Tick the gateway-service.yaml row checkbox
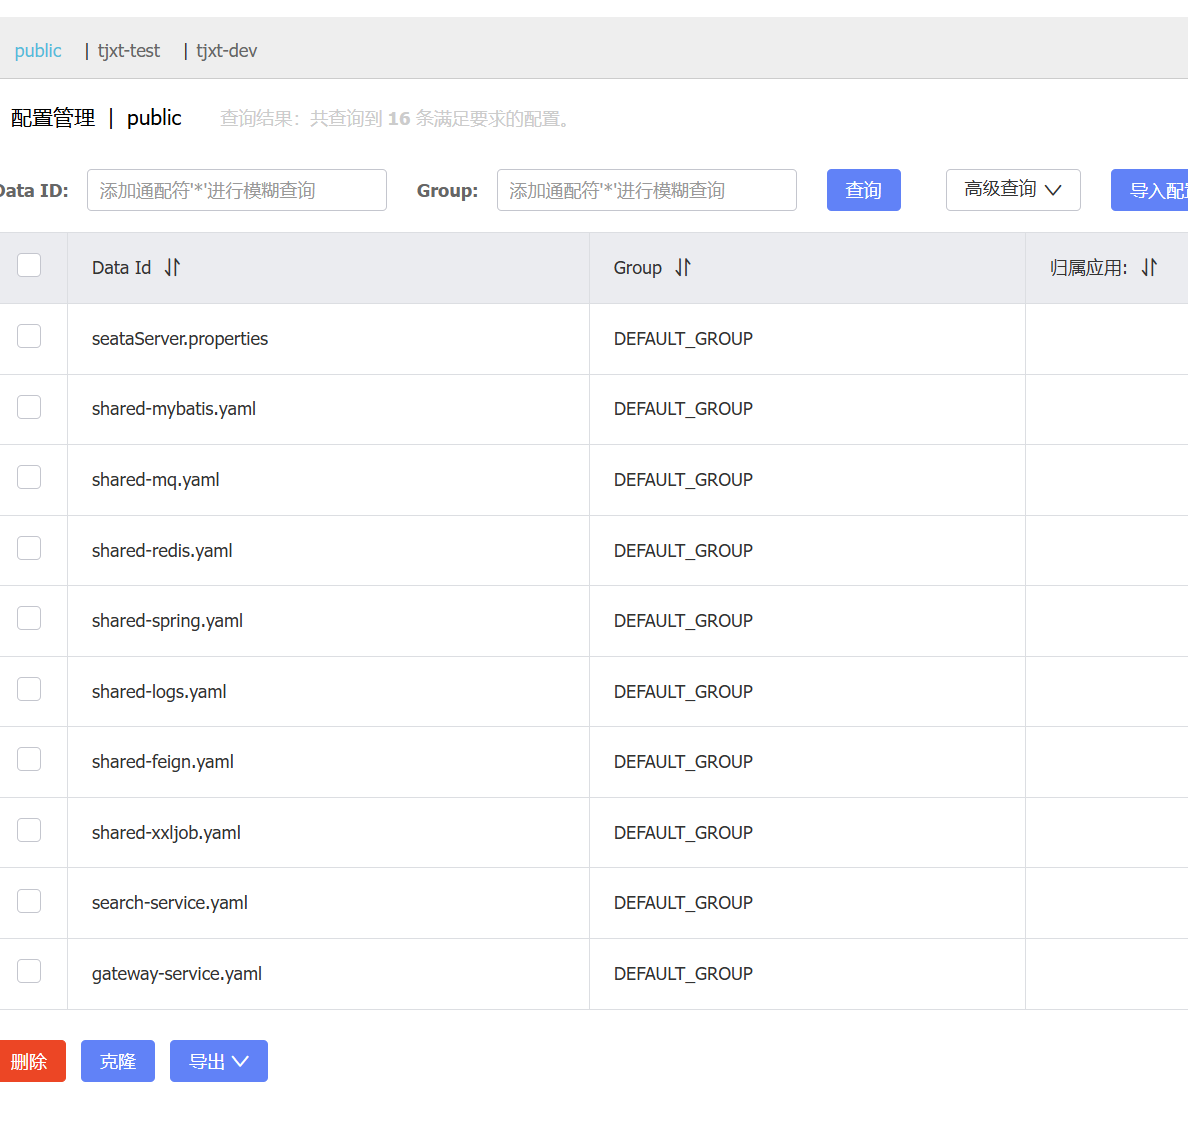This screenshot has height=1129, width=1188. (29, 971)
